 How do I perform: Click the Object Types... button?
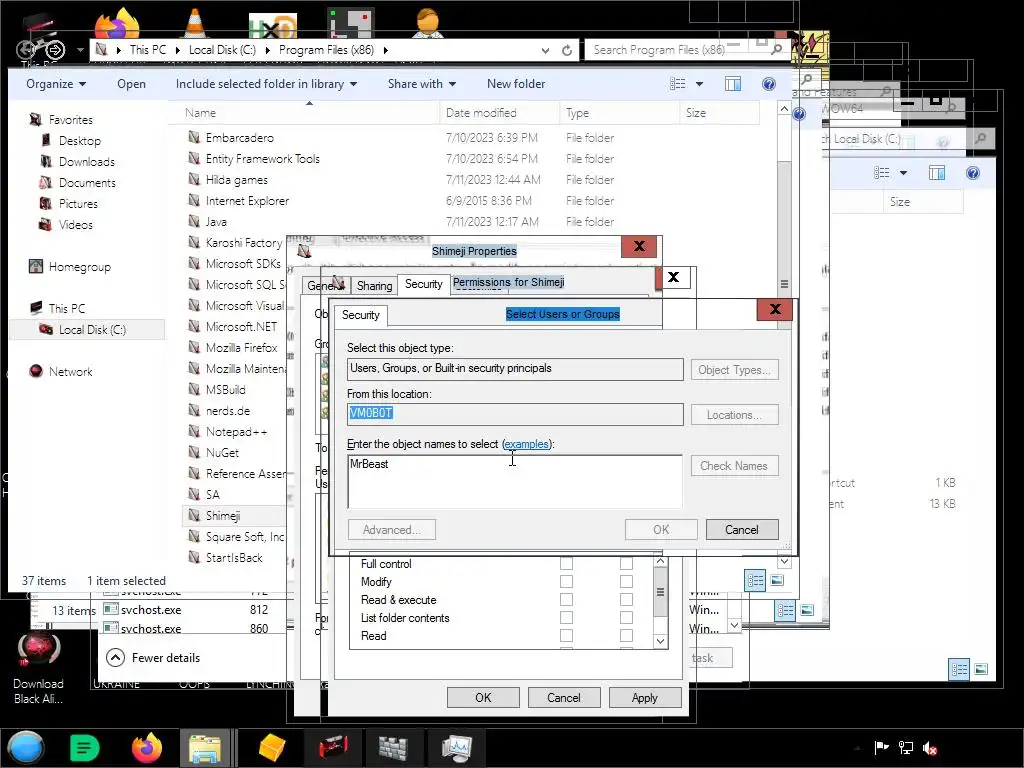[x=735, y=370]
